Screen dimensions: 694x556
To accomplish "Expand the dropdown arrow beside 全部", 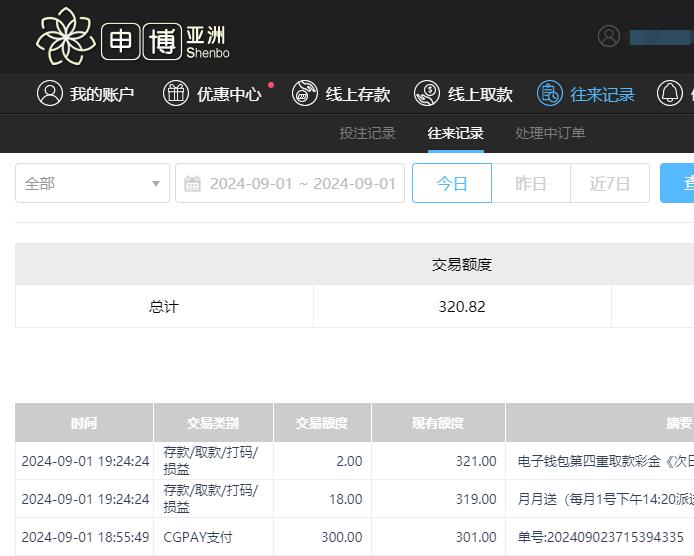I will click(155, 184).
